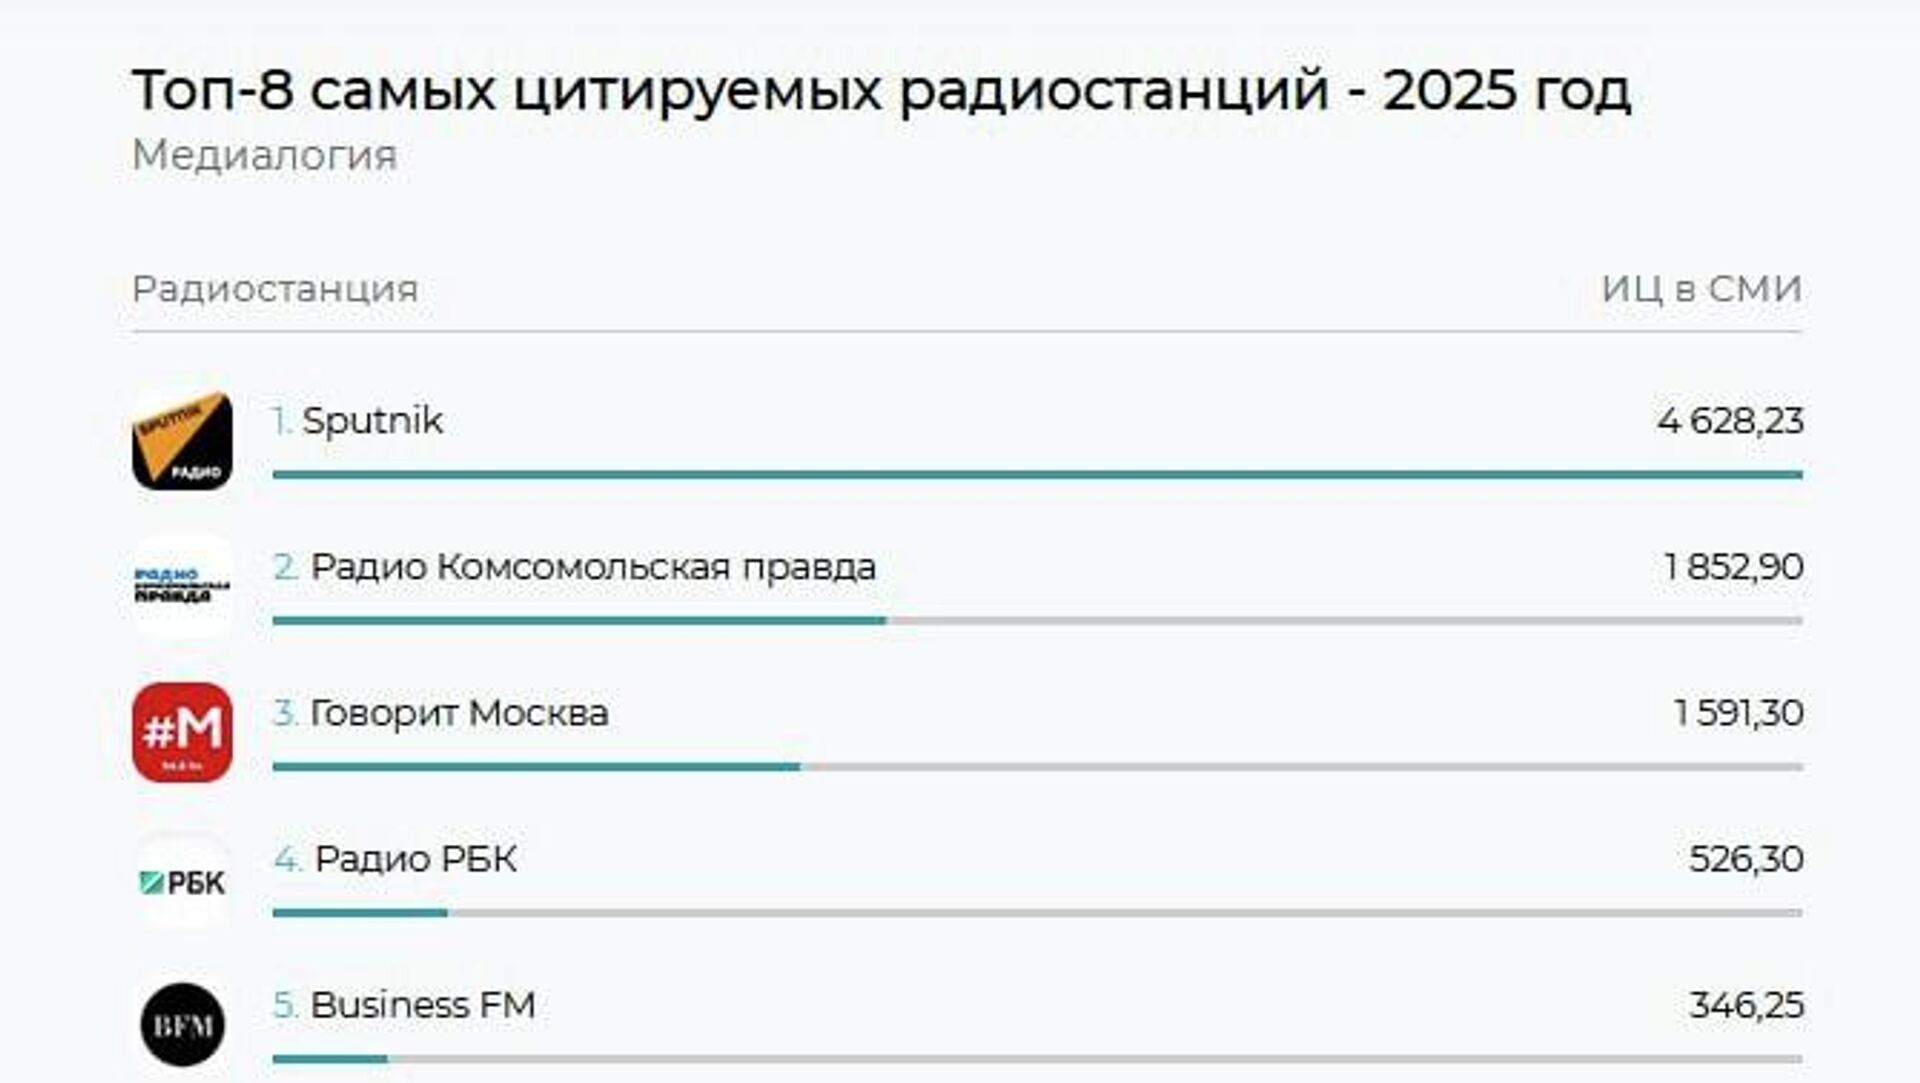Image resolution: width=1920 pixels, height=1083 pixels.
Task: Click the Sputnik Radio logo icon
Action: [x=182, y=440]
